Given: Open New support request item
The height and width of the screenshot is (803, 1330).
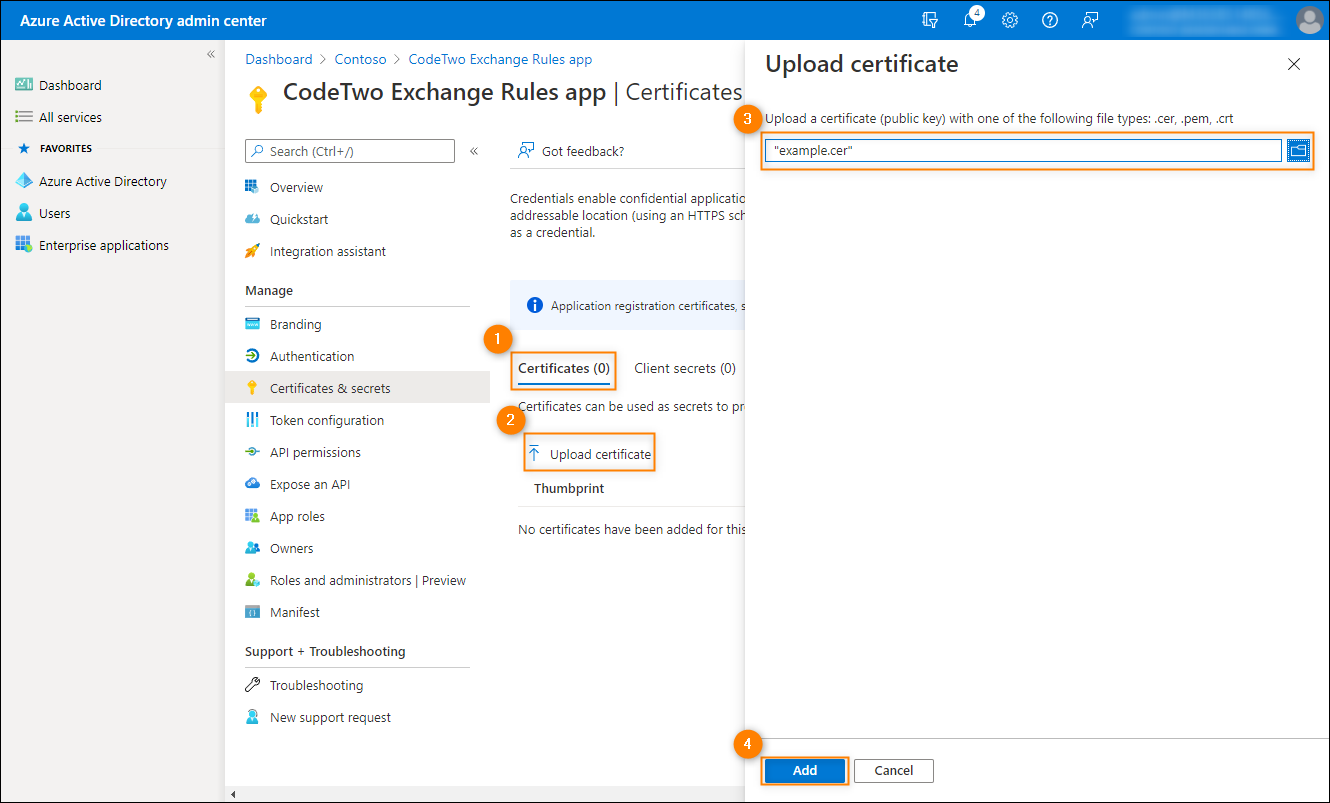Looking at the screenshot, I should (x=330, y=717).
